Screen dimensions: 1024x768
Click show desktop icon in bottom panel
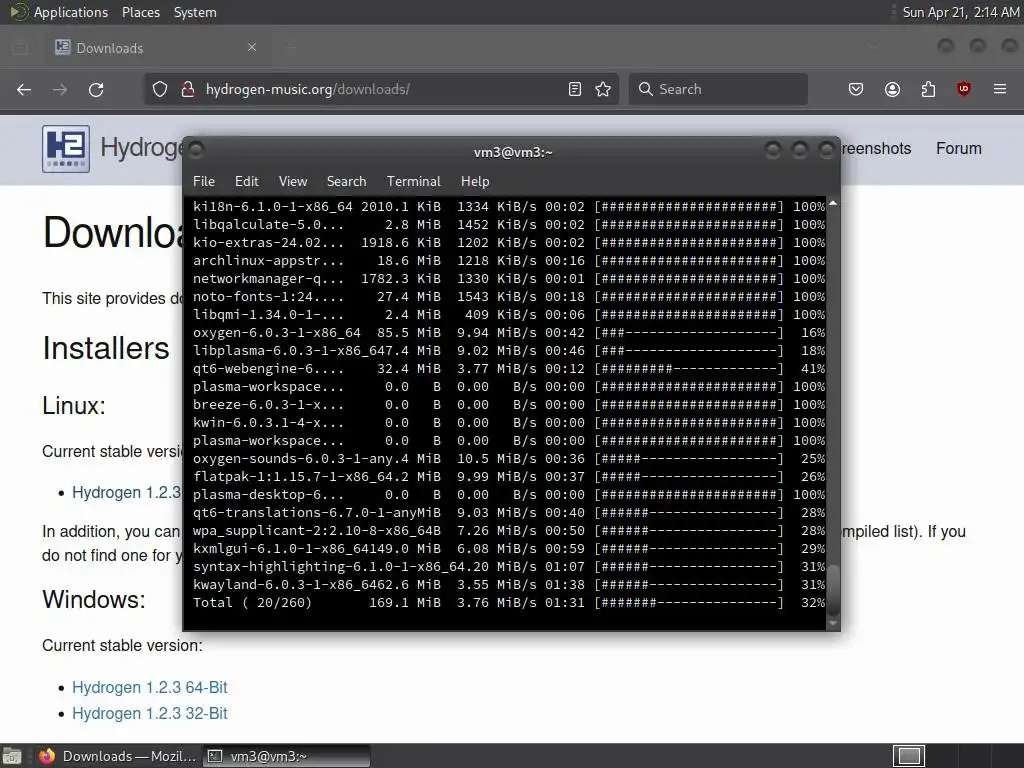[x=12, y=756]
